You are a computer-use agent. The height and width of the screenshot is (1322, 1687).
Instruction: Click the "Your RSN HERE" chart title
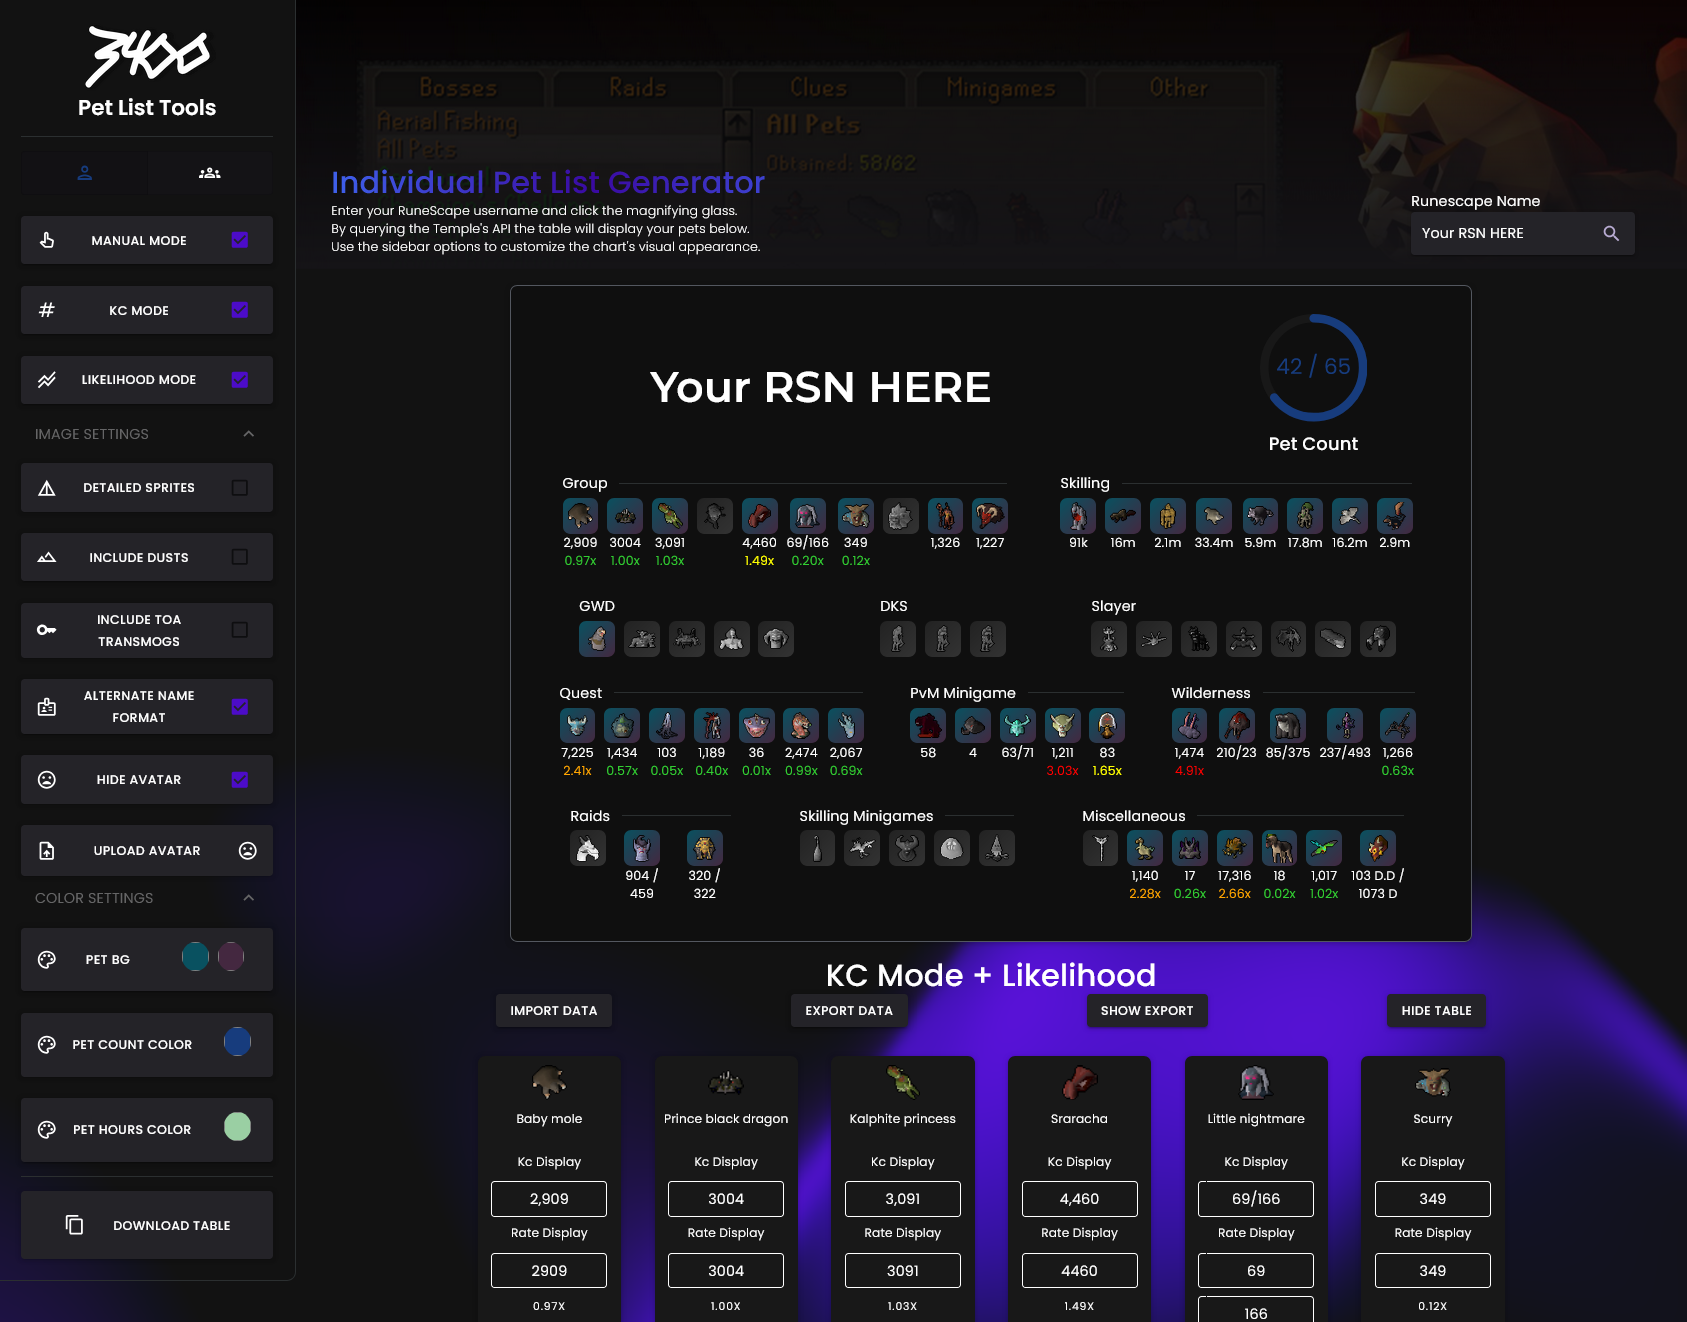tap(820, 387)
